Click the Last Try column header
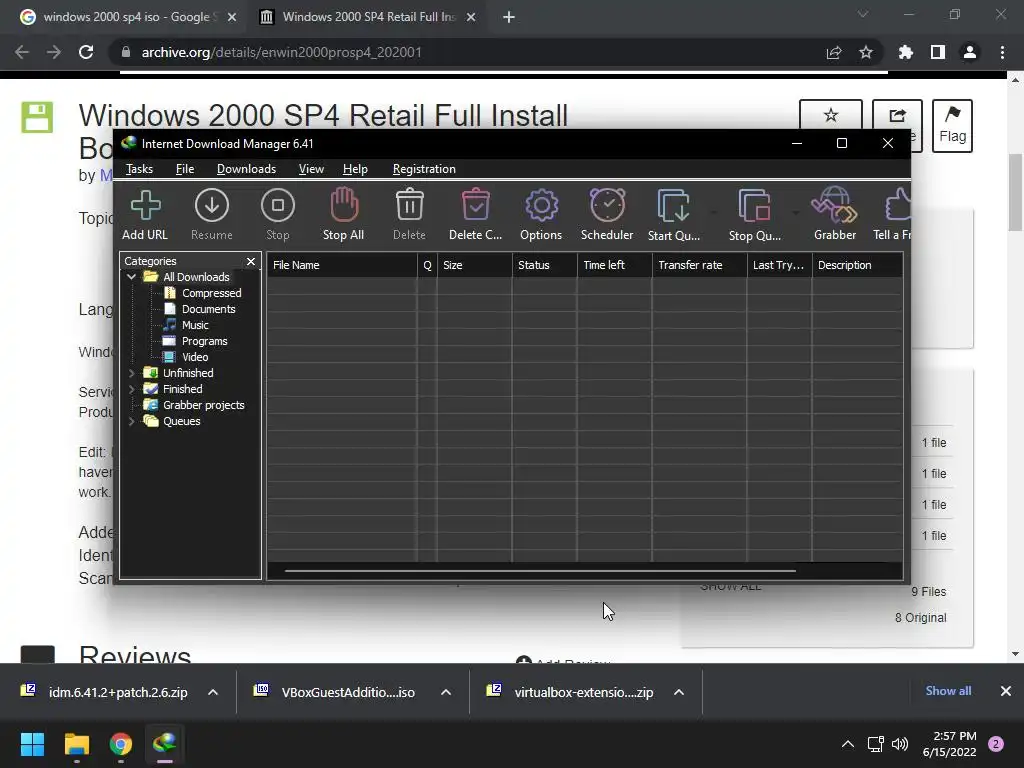 780,265
